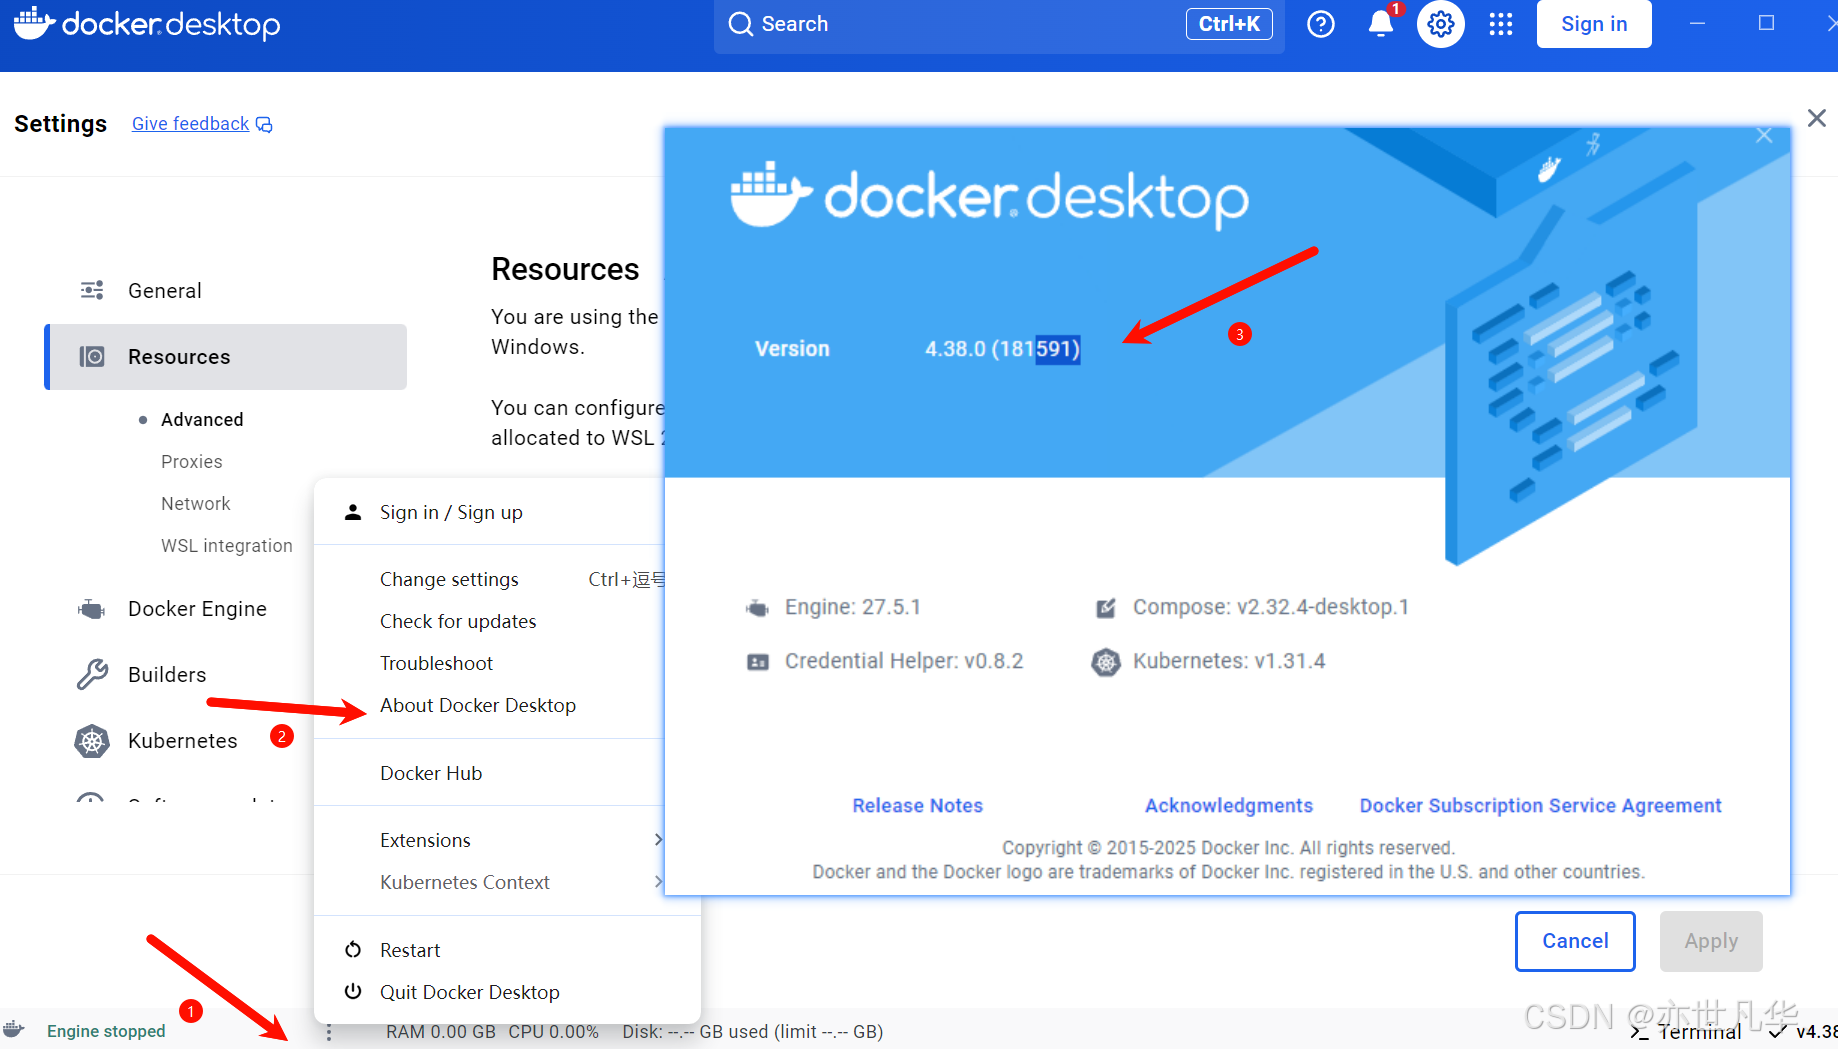Click the settings gear icon in header
1838x1049 pixels.
1441,24
